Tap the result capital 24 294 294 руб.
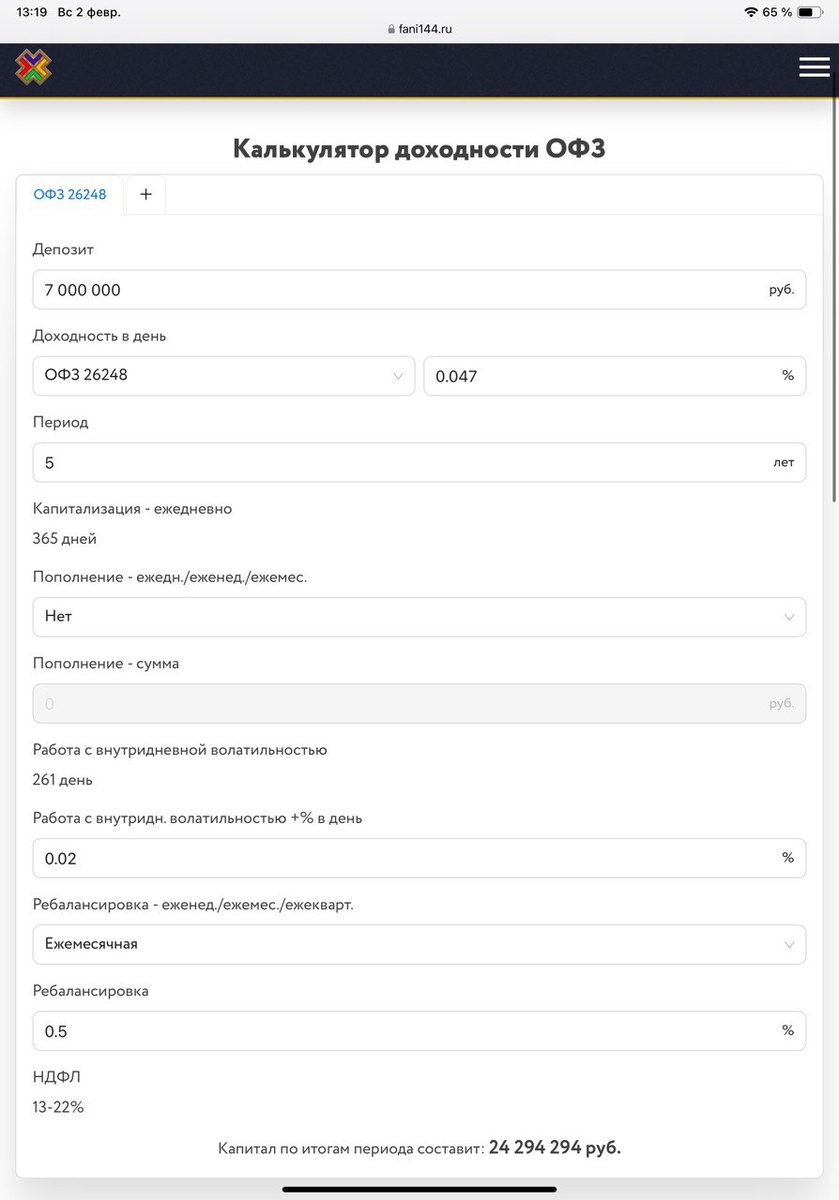The width and height of the screenshot is (839, 1200). [554, 1148]
